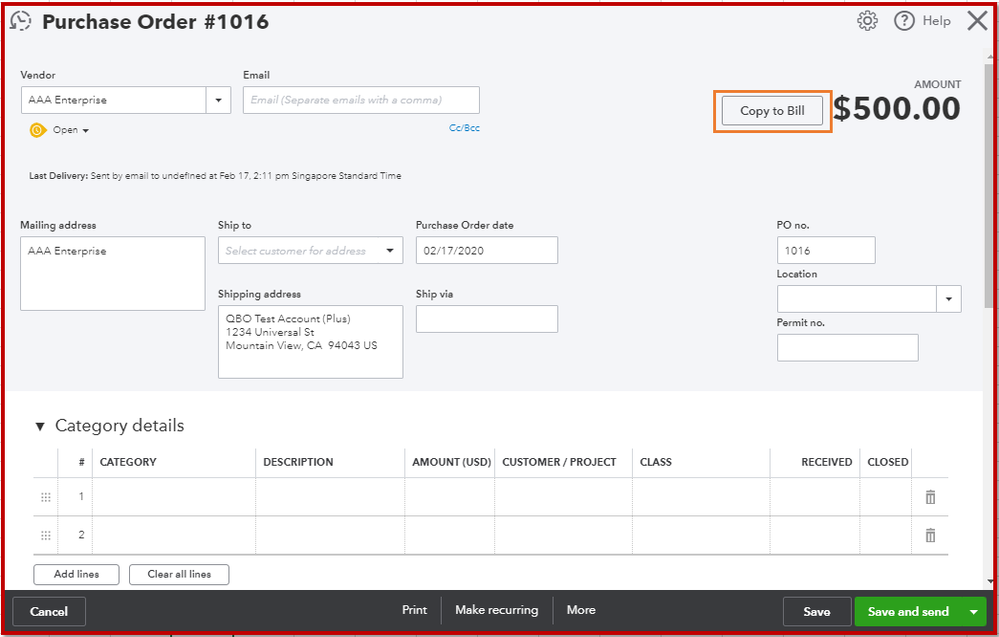This screenshot has width=999, height=637.
Task: Click the Save button
Action: [817, 612]
